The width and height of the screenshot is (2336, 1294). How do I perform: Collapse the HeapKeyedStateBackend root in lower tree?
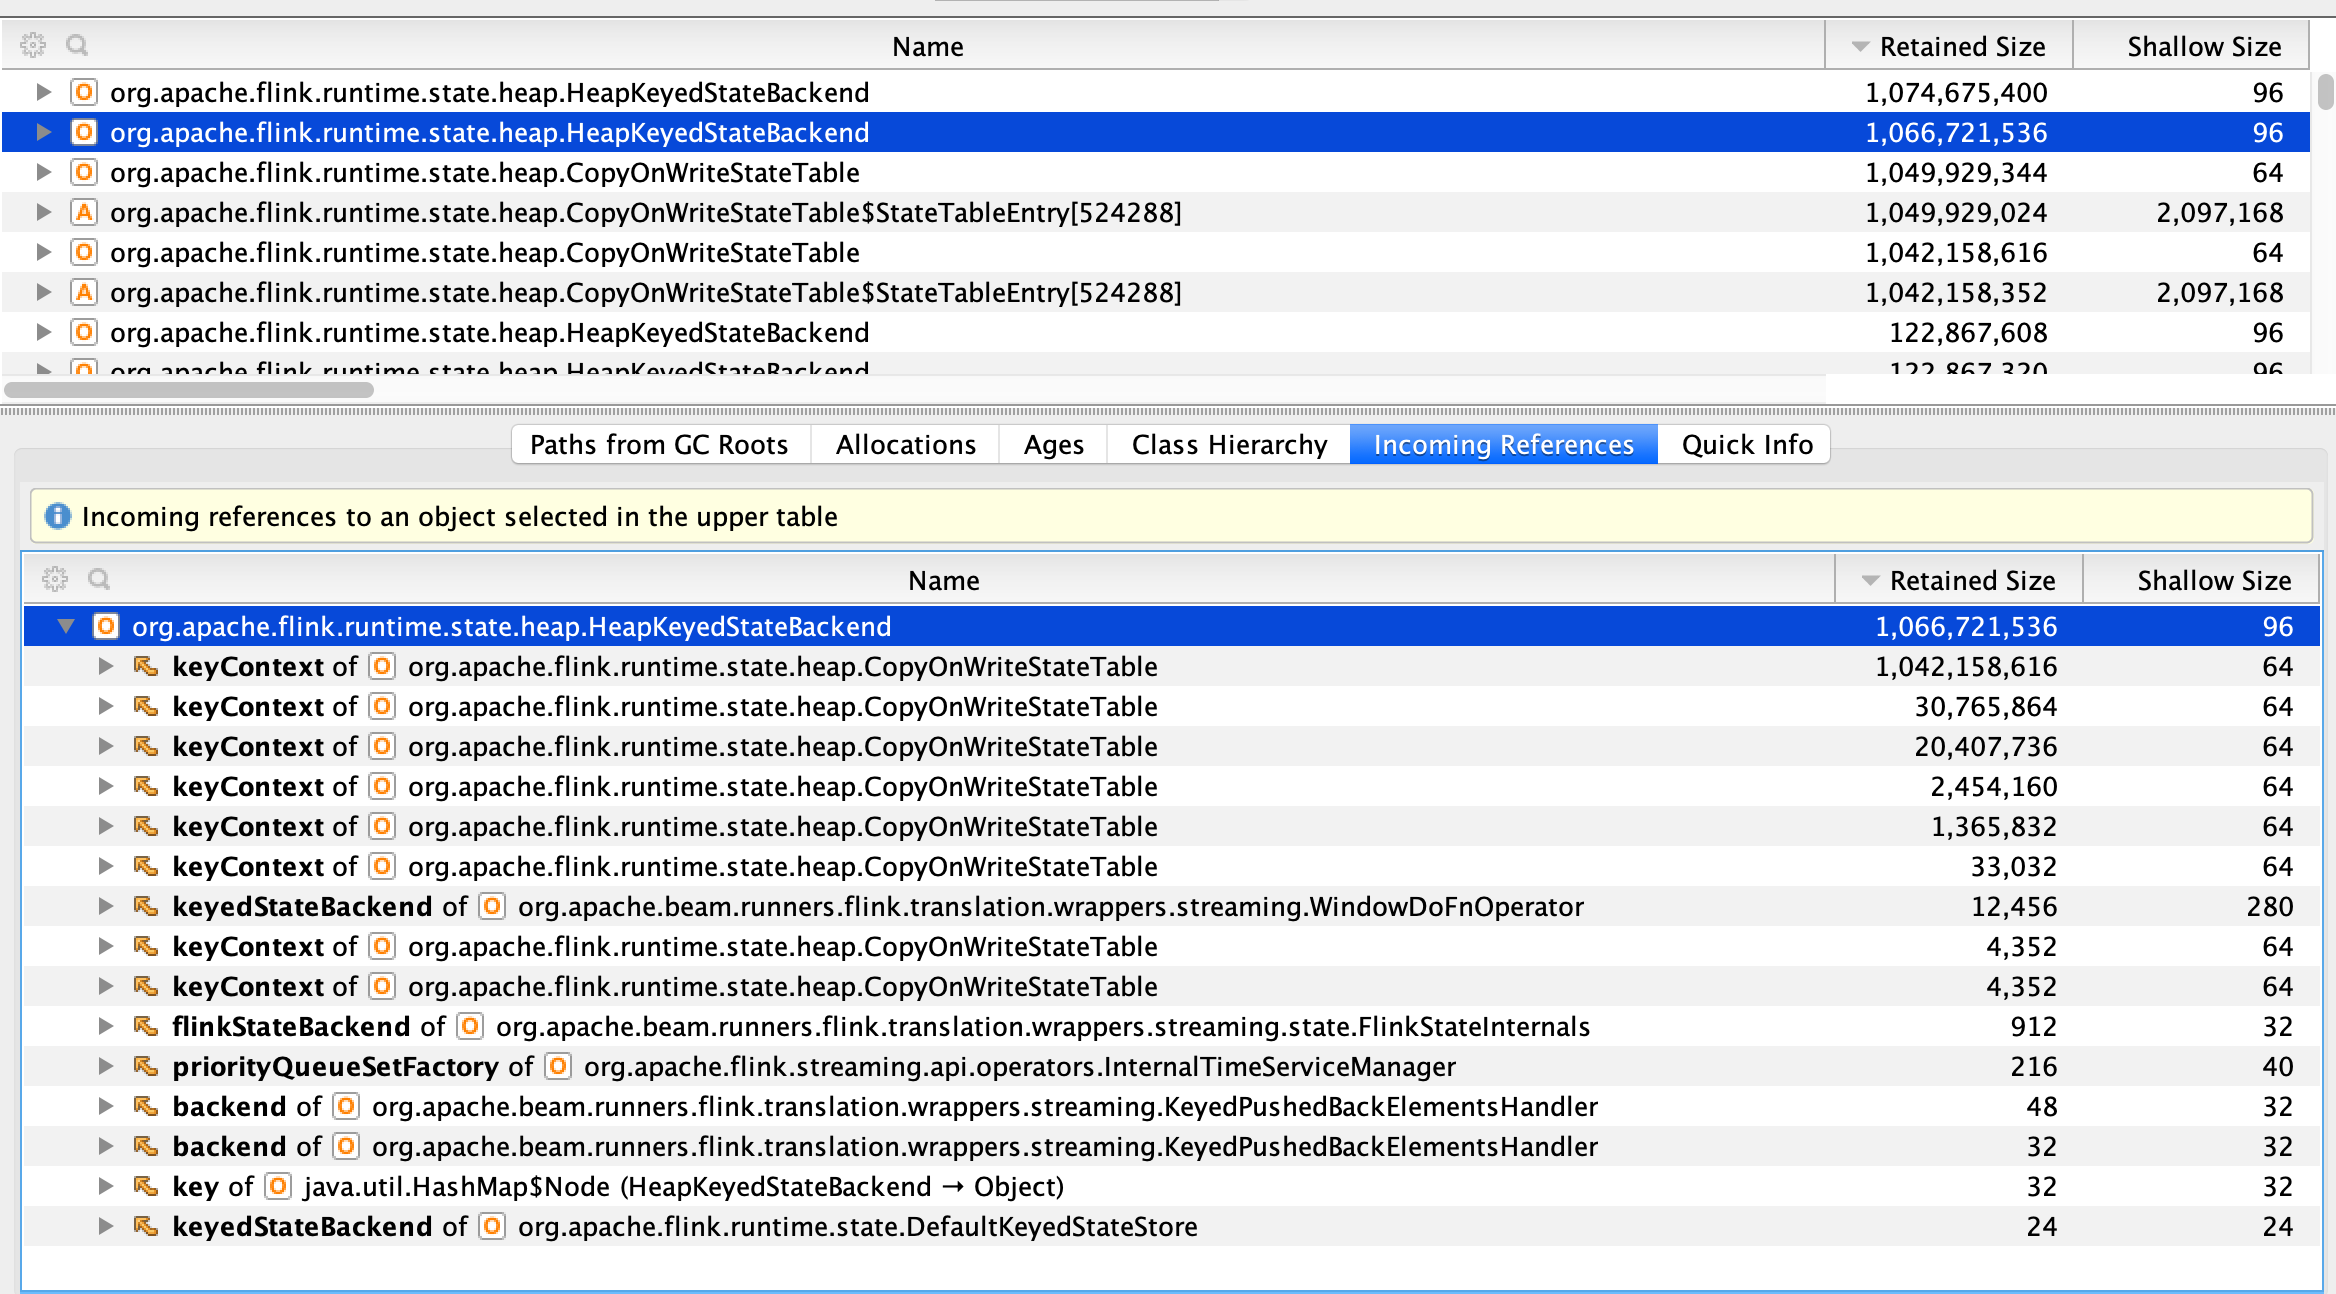tap(66, 626)
